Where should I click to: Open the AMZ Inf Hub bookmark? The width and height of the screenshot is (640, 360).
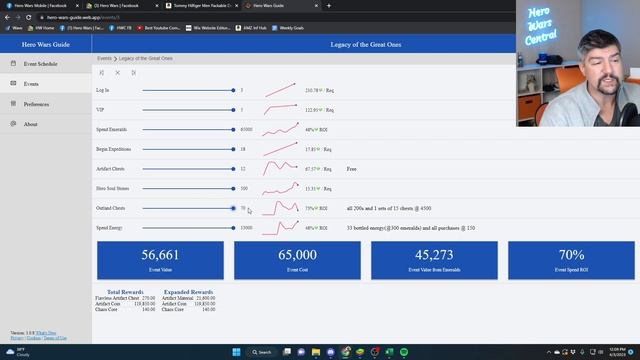(x=251, y=28)
